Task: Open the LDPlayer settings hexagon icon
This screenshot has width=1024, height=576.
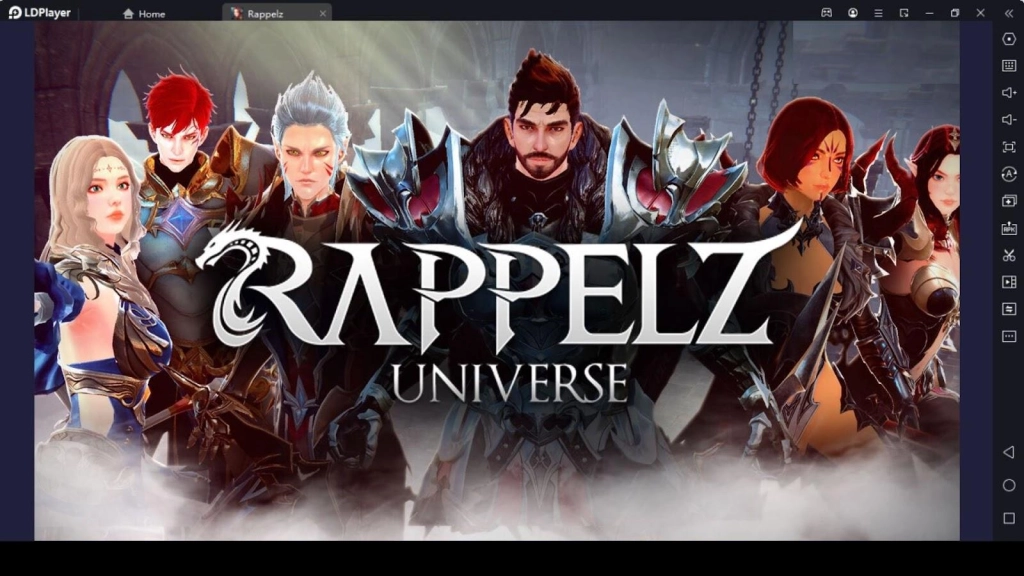Action: tap(1008, 39)
